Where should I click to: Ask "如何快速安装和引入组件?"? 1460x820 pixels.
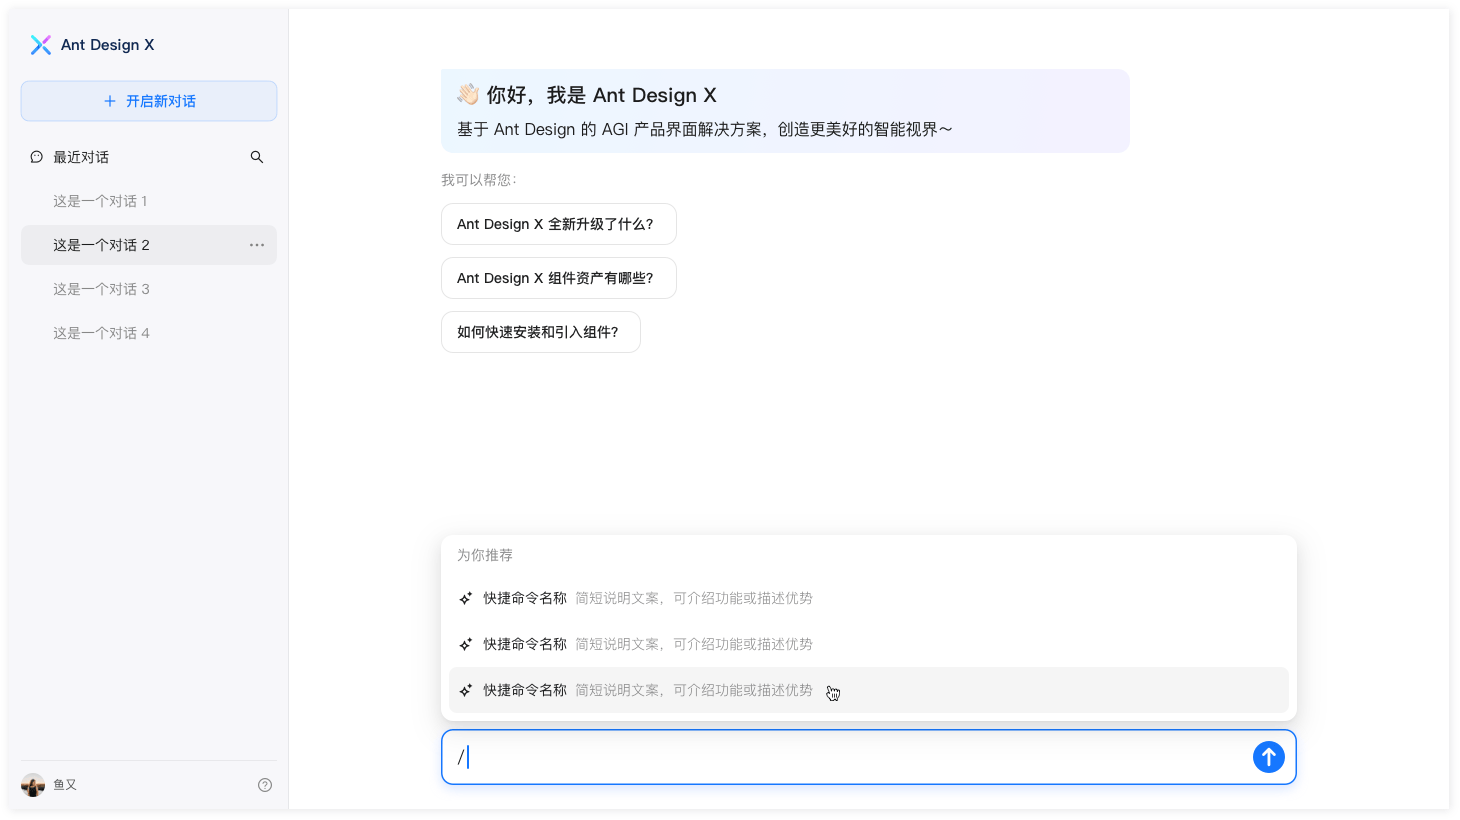(x=541, y=332)
